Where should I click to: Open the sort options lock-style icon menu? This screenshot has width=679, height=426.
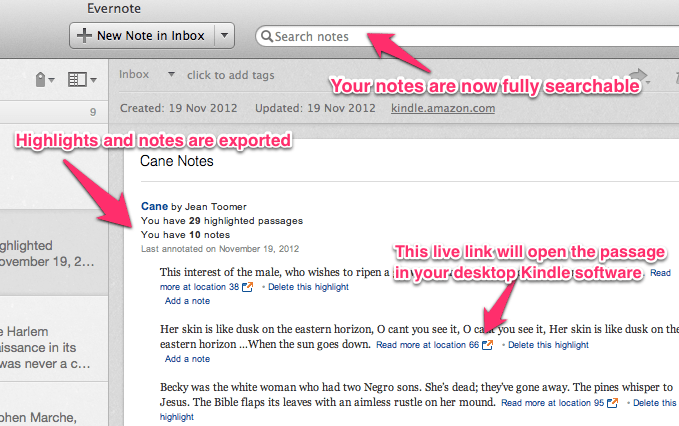pos(41,79)
